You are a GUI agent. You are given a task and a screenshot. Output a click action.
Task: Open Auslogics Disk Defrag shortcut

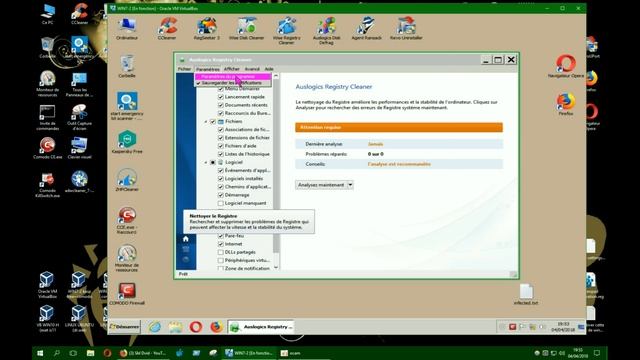pyautogui.click(x=327, y=30)
